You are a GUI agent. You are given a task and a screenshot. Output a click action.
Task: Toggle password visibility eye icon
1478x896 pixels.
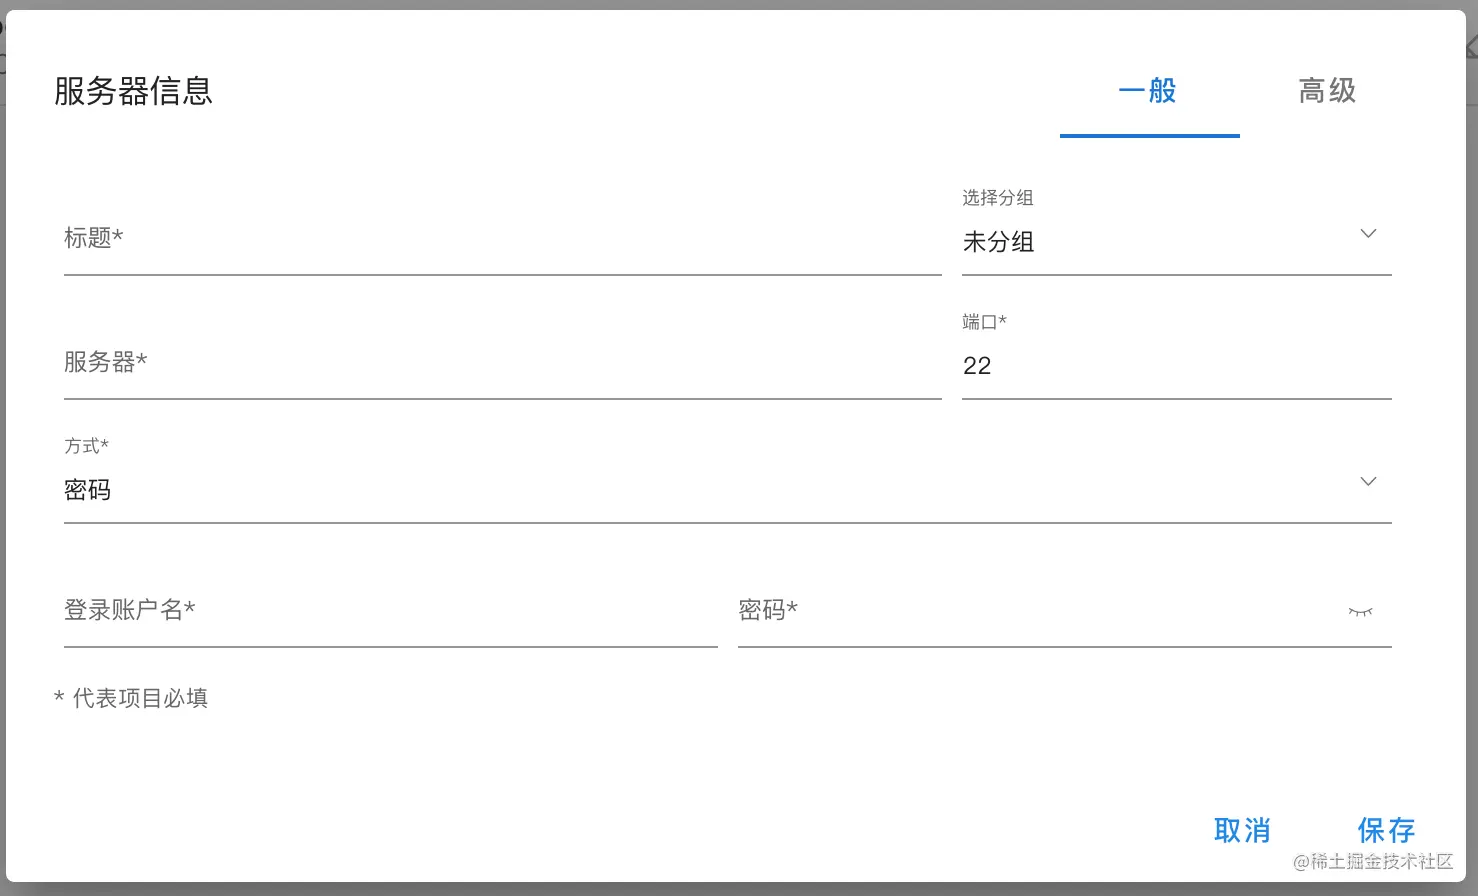pos(1360,612)
